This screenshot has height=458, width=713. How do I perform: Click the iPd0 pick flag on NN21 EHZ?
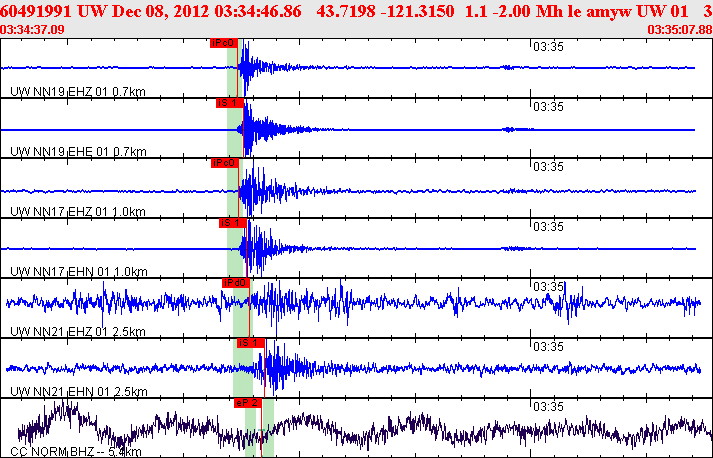(235, 283)
